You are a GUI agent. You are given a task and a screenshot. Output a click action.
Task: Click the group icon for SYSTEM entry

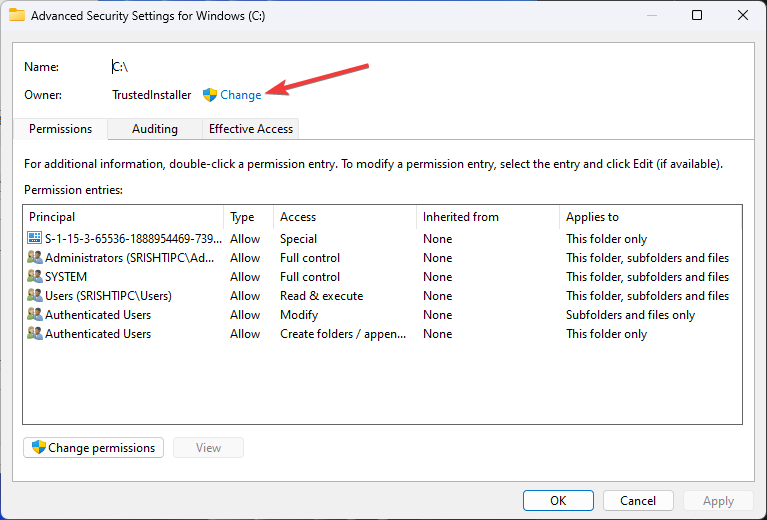pyautogui.click(x=34, y=276)
